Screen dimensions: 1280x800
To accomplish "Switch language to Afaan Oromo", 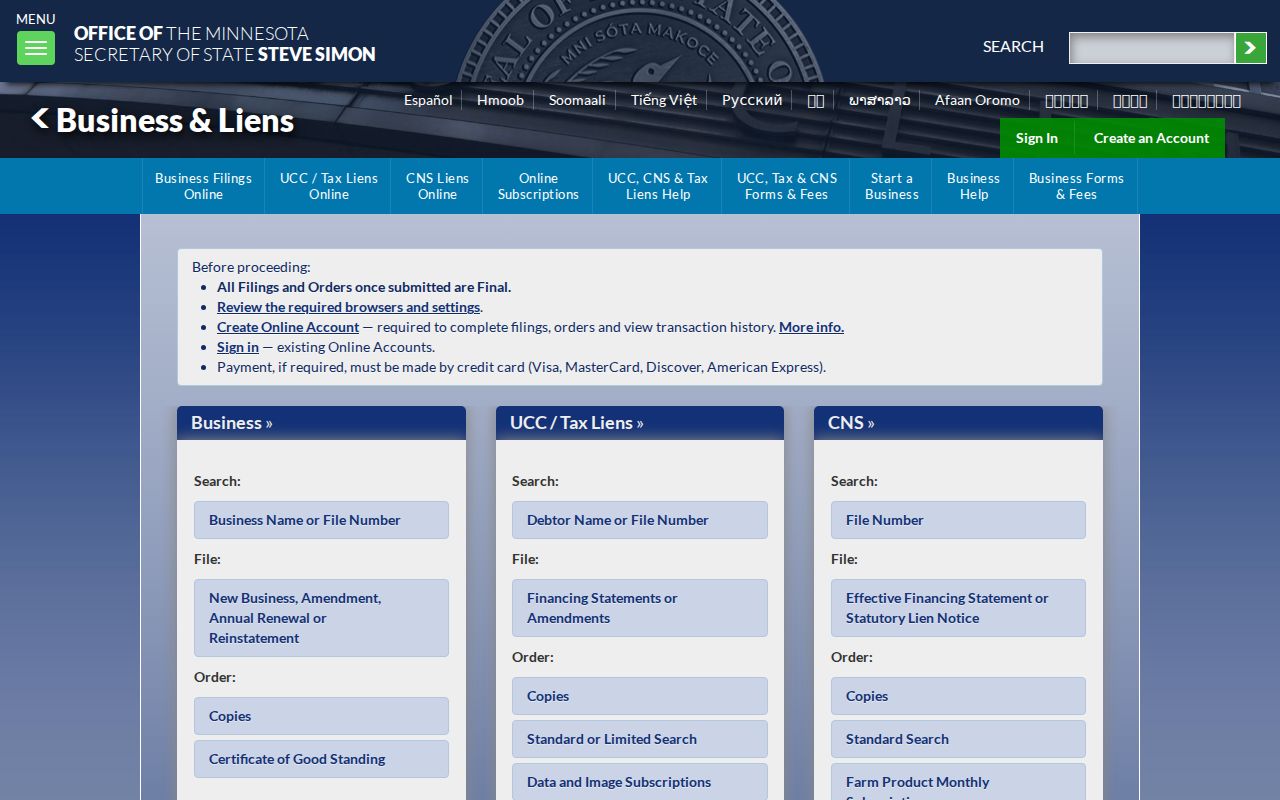I will pos(977,100).
